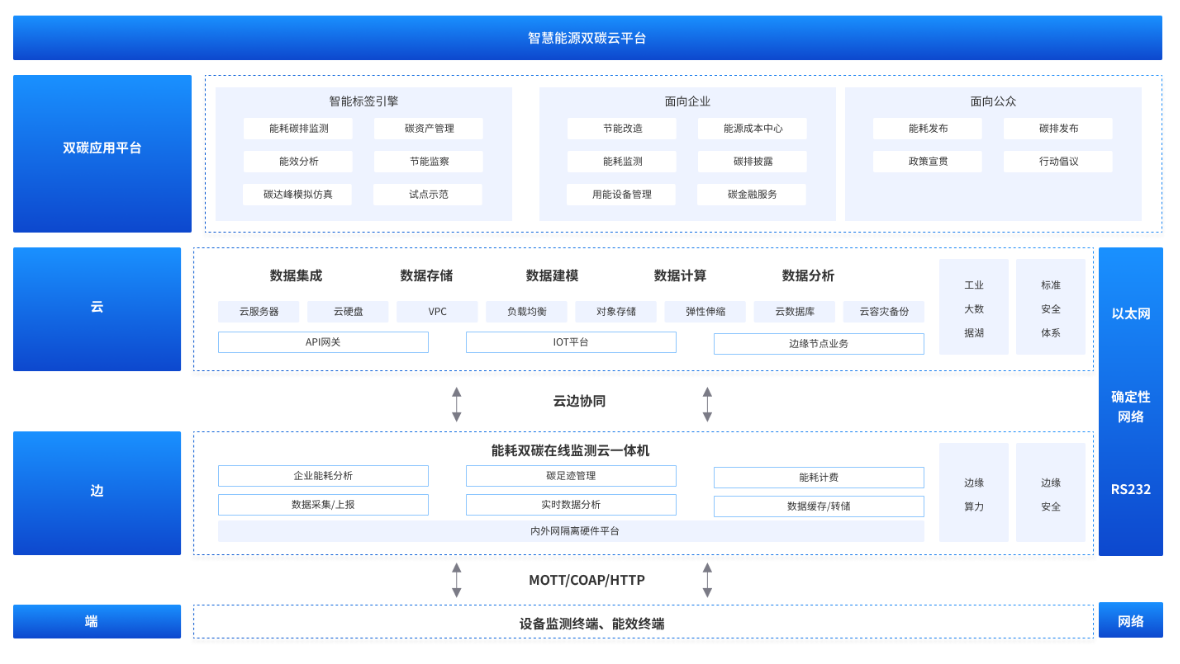Click the 云硬盘 box

[x=348, y=312]
